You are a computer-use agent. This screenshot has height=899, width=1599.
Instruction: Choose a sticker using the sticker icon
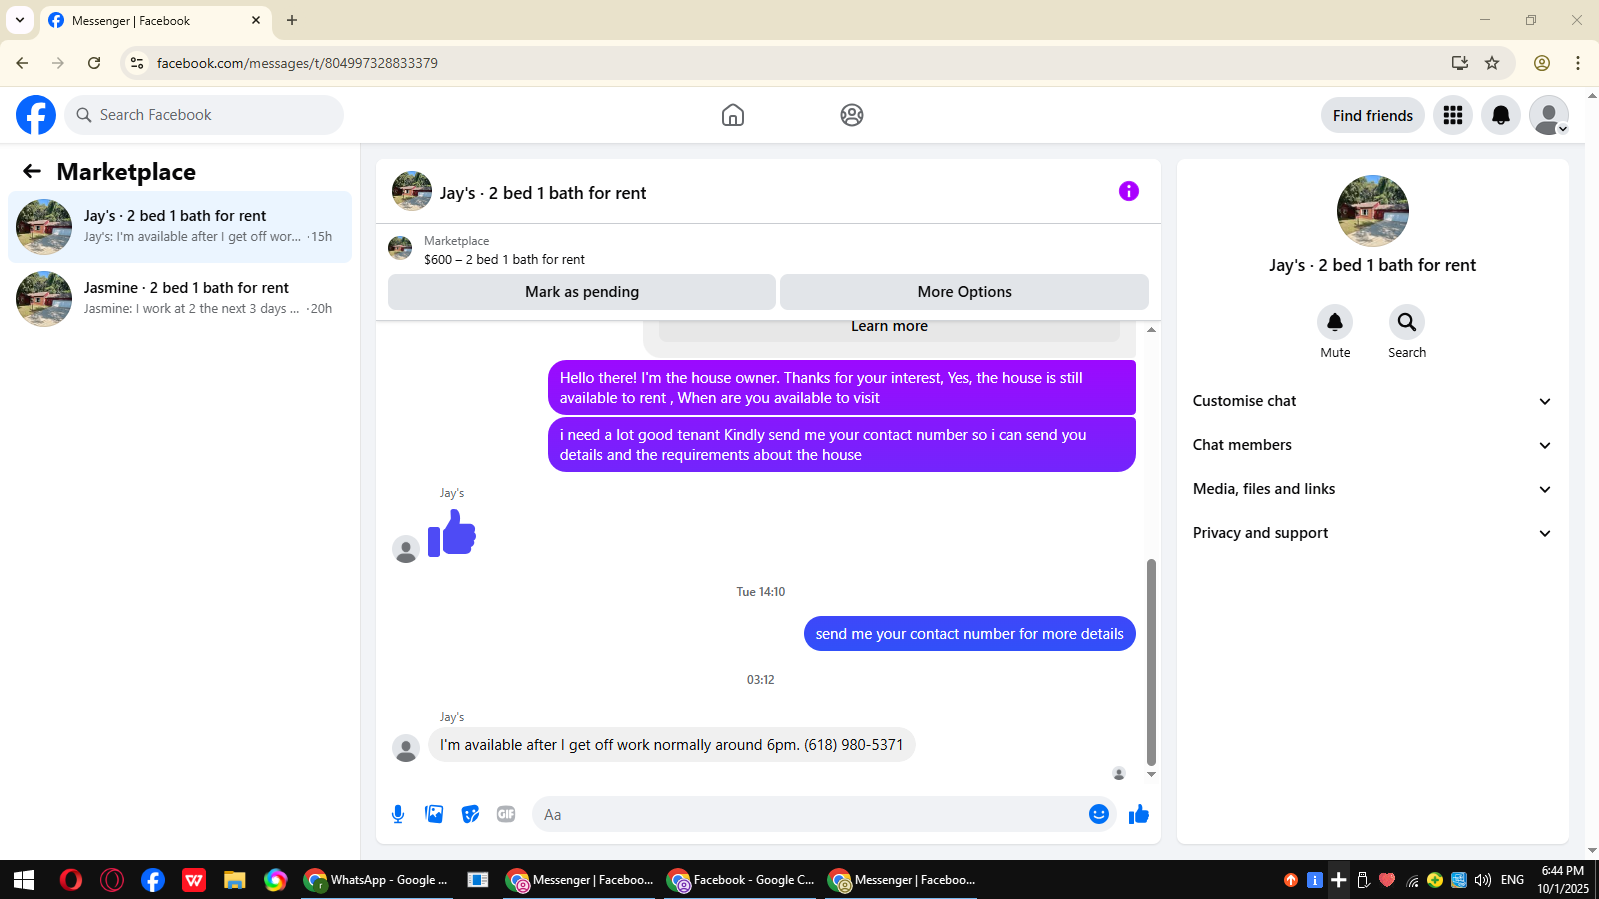pyautogui.click(x=470, y=814)
